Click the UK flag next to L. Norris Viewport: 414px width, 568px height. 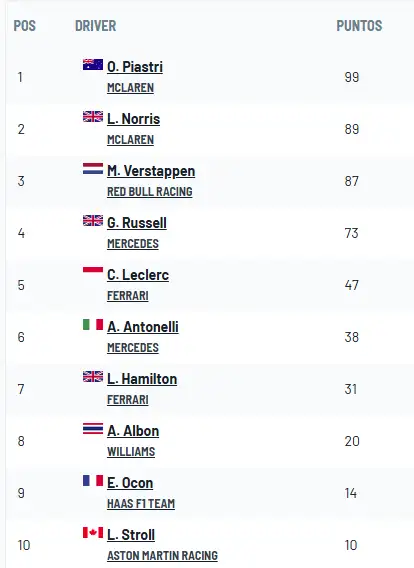tap(93, 116)
